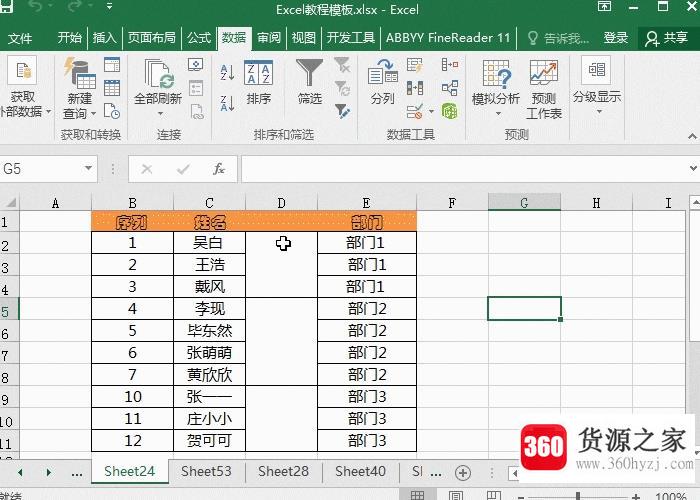
Task: Open the Name Box dropdown arrow
Action: pyautogui.click(x=88, y=168)
